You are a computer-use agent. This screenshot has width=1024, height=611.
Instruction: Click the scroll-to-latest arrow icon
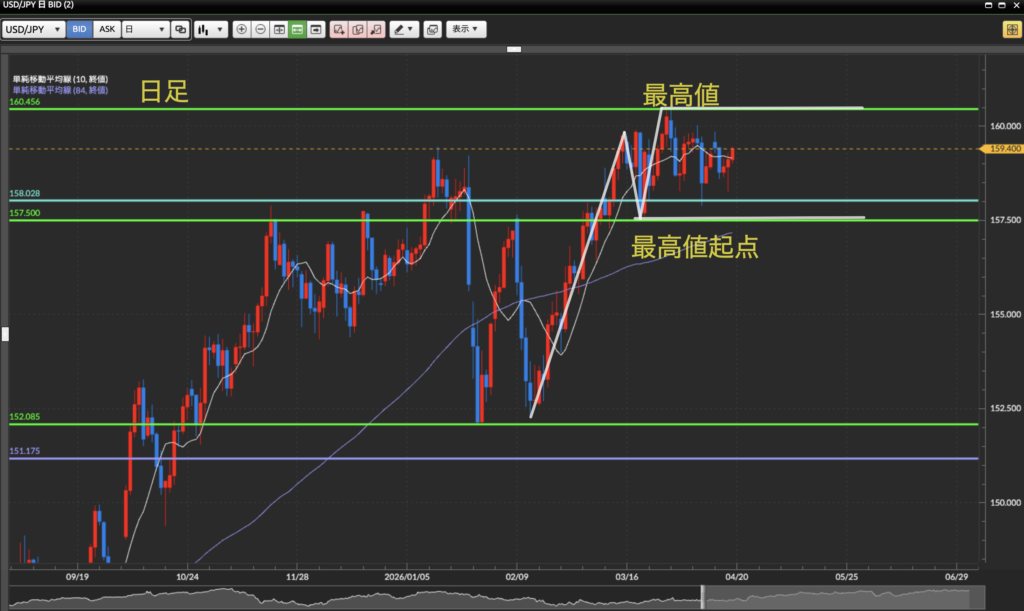tap(316, 30)
